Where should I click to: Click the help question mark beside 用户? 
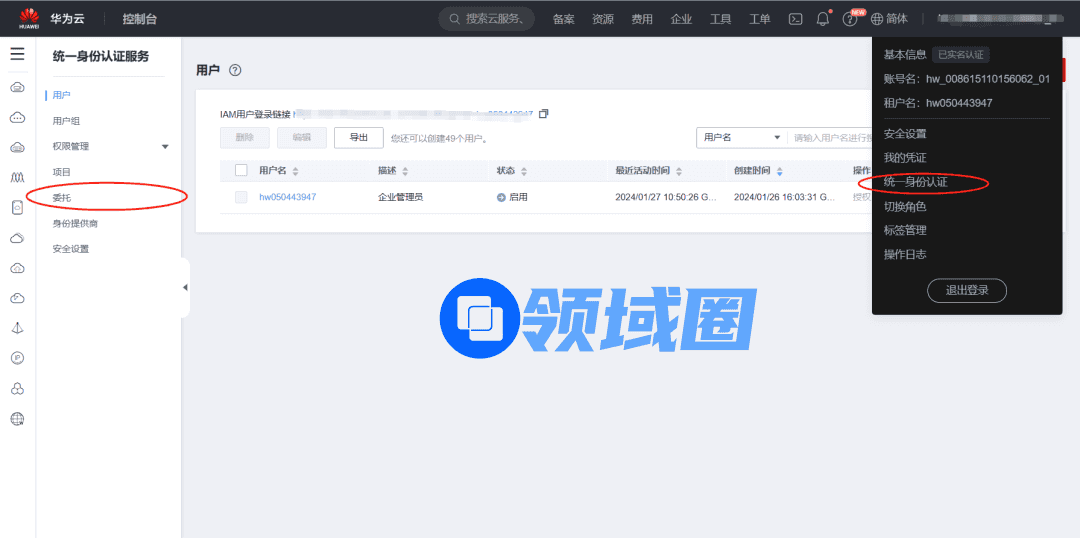click(235, 70)
